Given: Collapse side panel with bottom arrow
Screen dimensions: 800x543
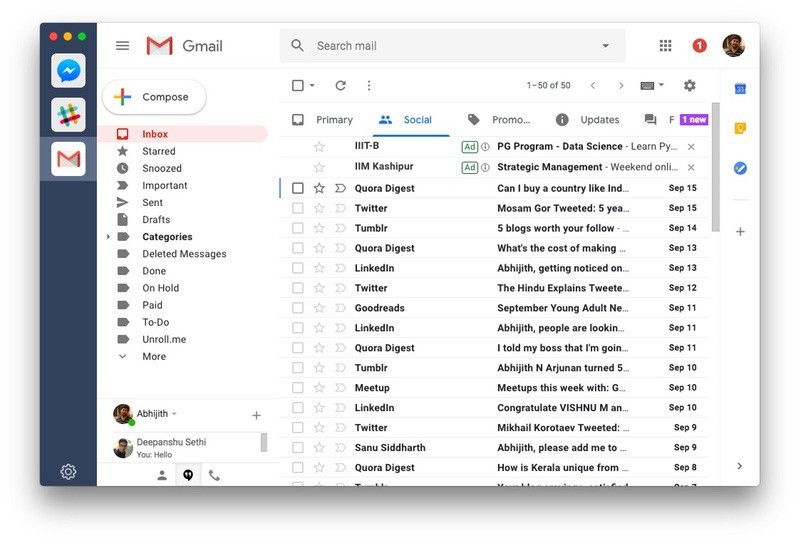Looking at the screenshot, I should (740, 466).
